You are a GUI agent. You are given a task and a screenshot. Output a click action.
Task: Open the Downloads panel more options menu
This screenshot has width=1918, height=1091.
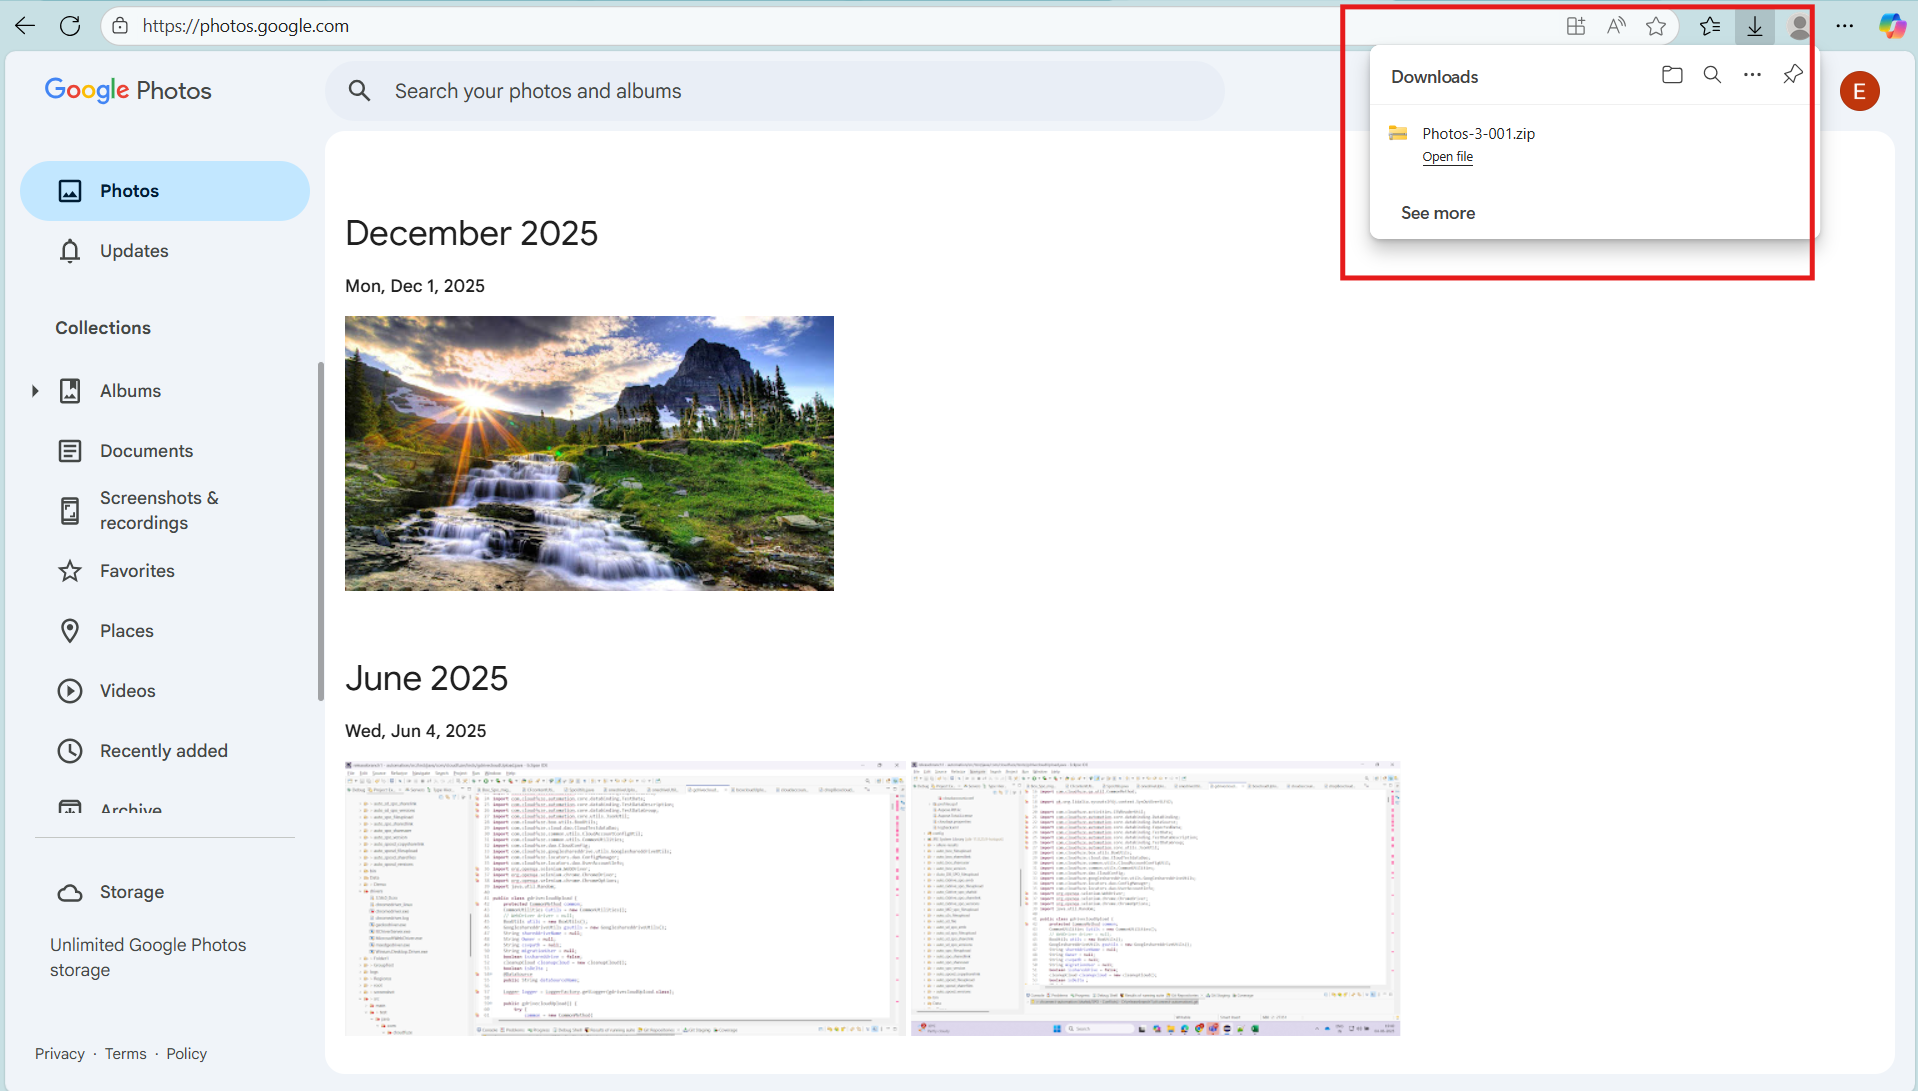pos(1752,74)
